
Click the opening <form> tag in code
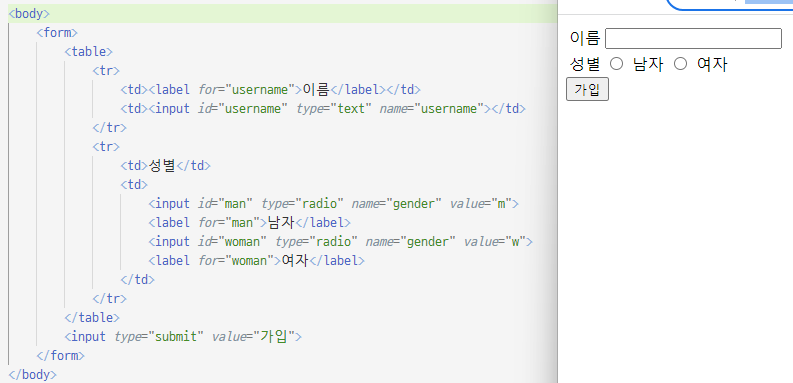[x=57, y=33]
